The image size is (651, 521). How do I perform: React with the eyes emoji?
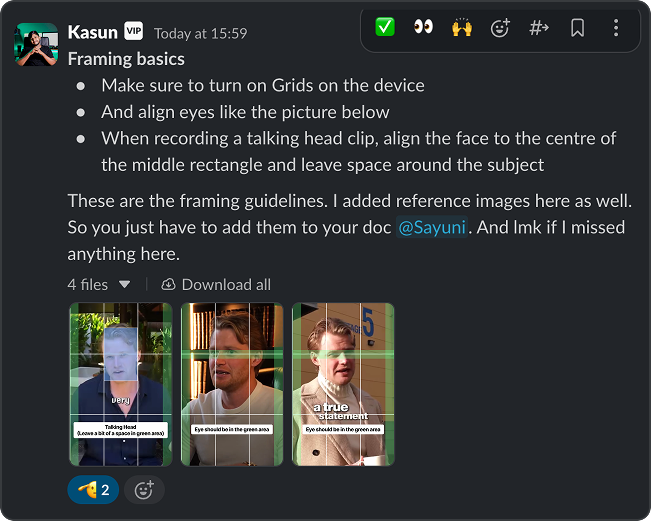click(423, 27)
